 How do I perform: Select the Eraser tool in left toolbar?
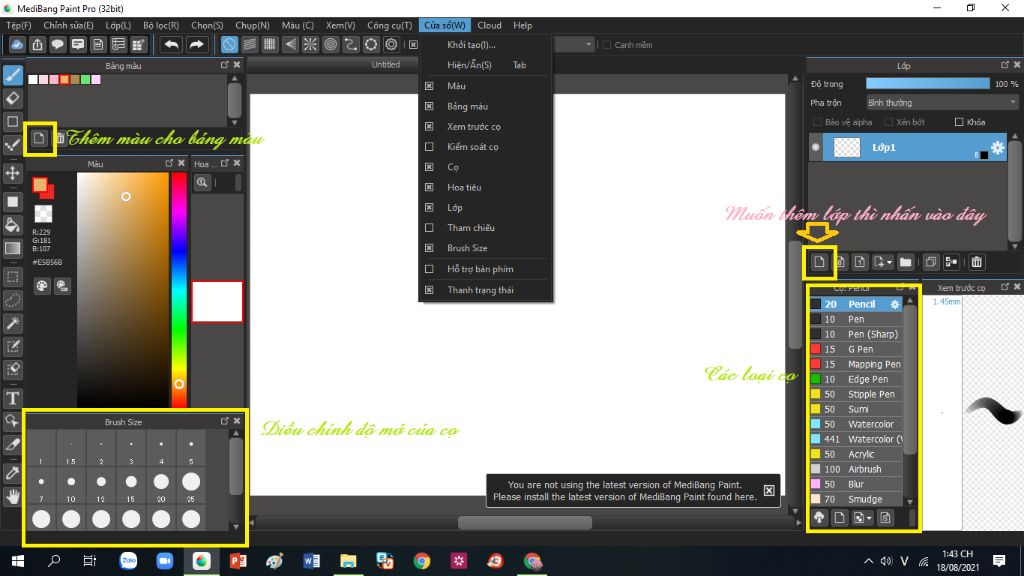click(x=12, y=98)
